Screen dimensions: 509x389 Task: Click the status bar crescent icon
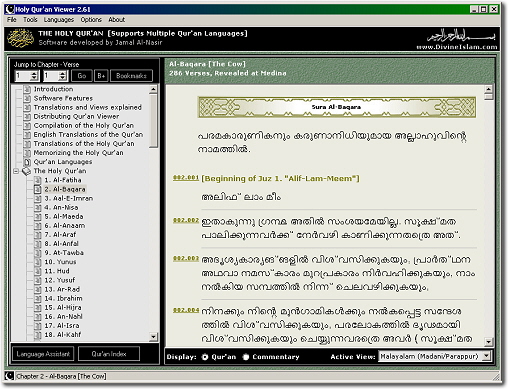point(10,376)
